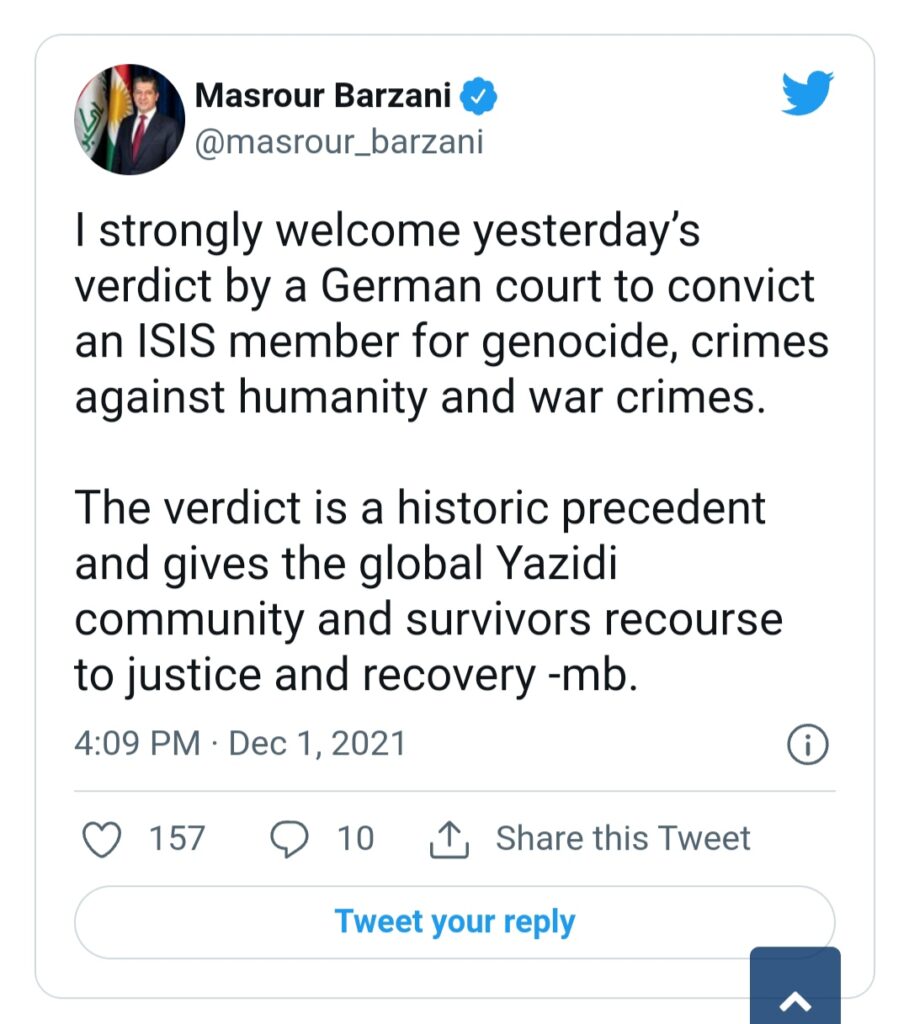Click the Masrour Barzani display name
Image resolution: width=909 pixels, height=1024 pixels.
(x=326, y=96)
